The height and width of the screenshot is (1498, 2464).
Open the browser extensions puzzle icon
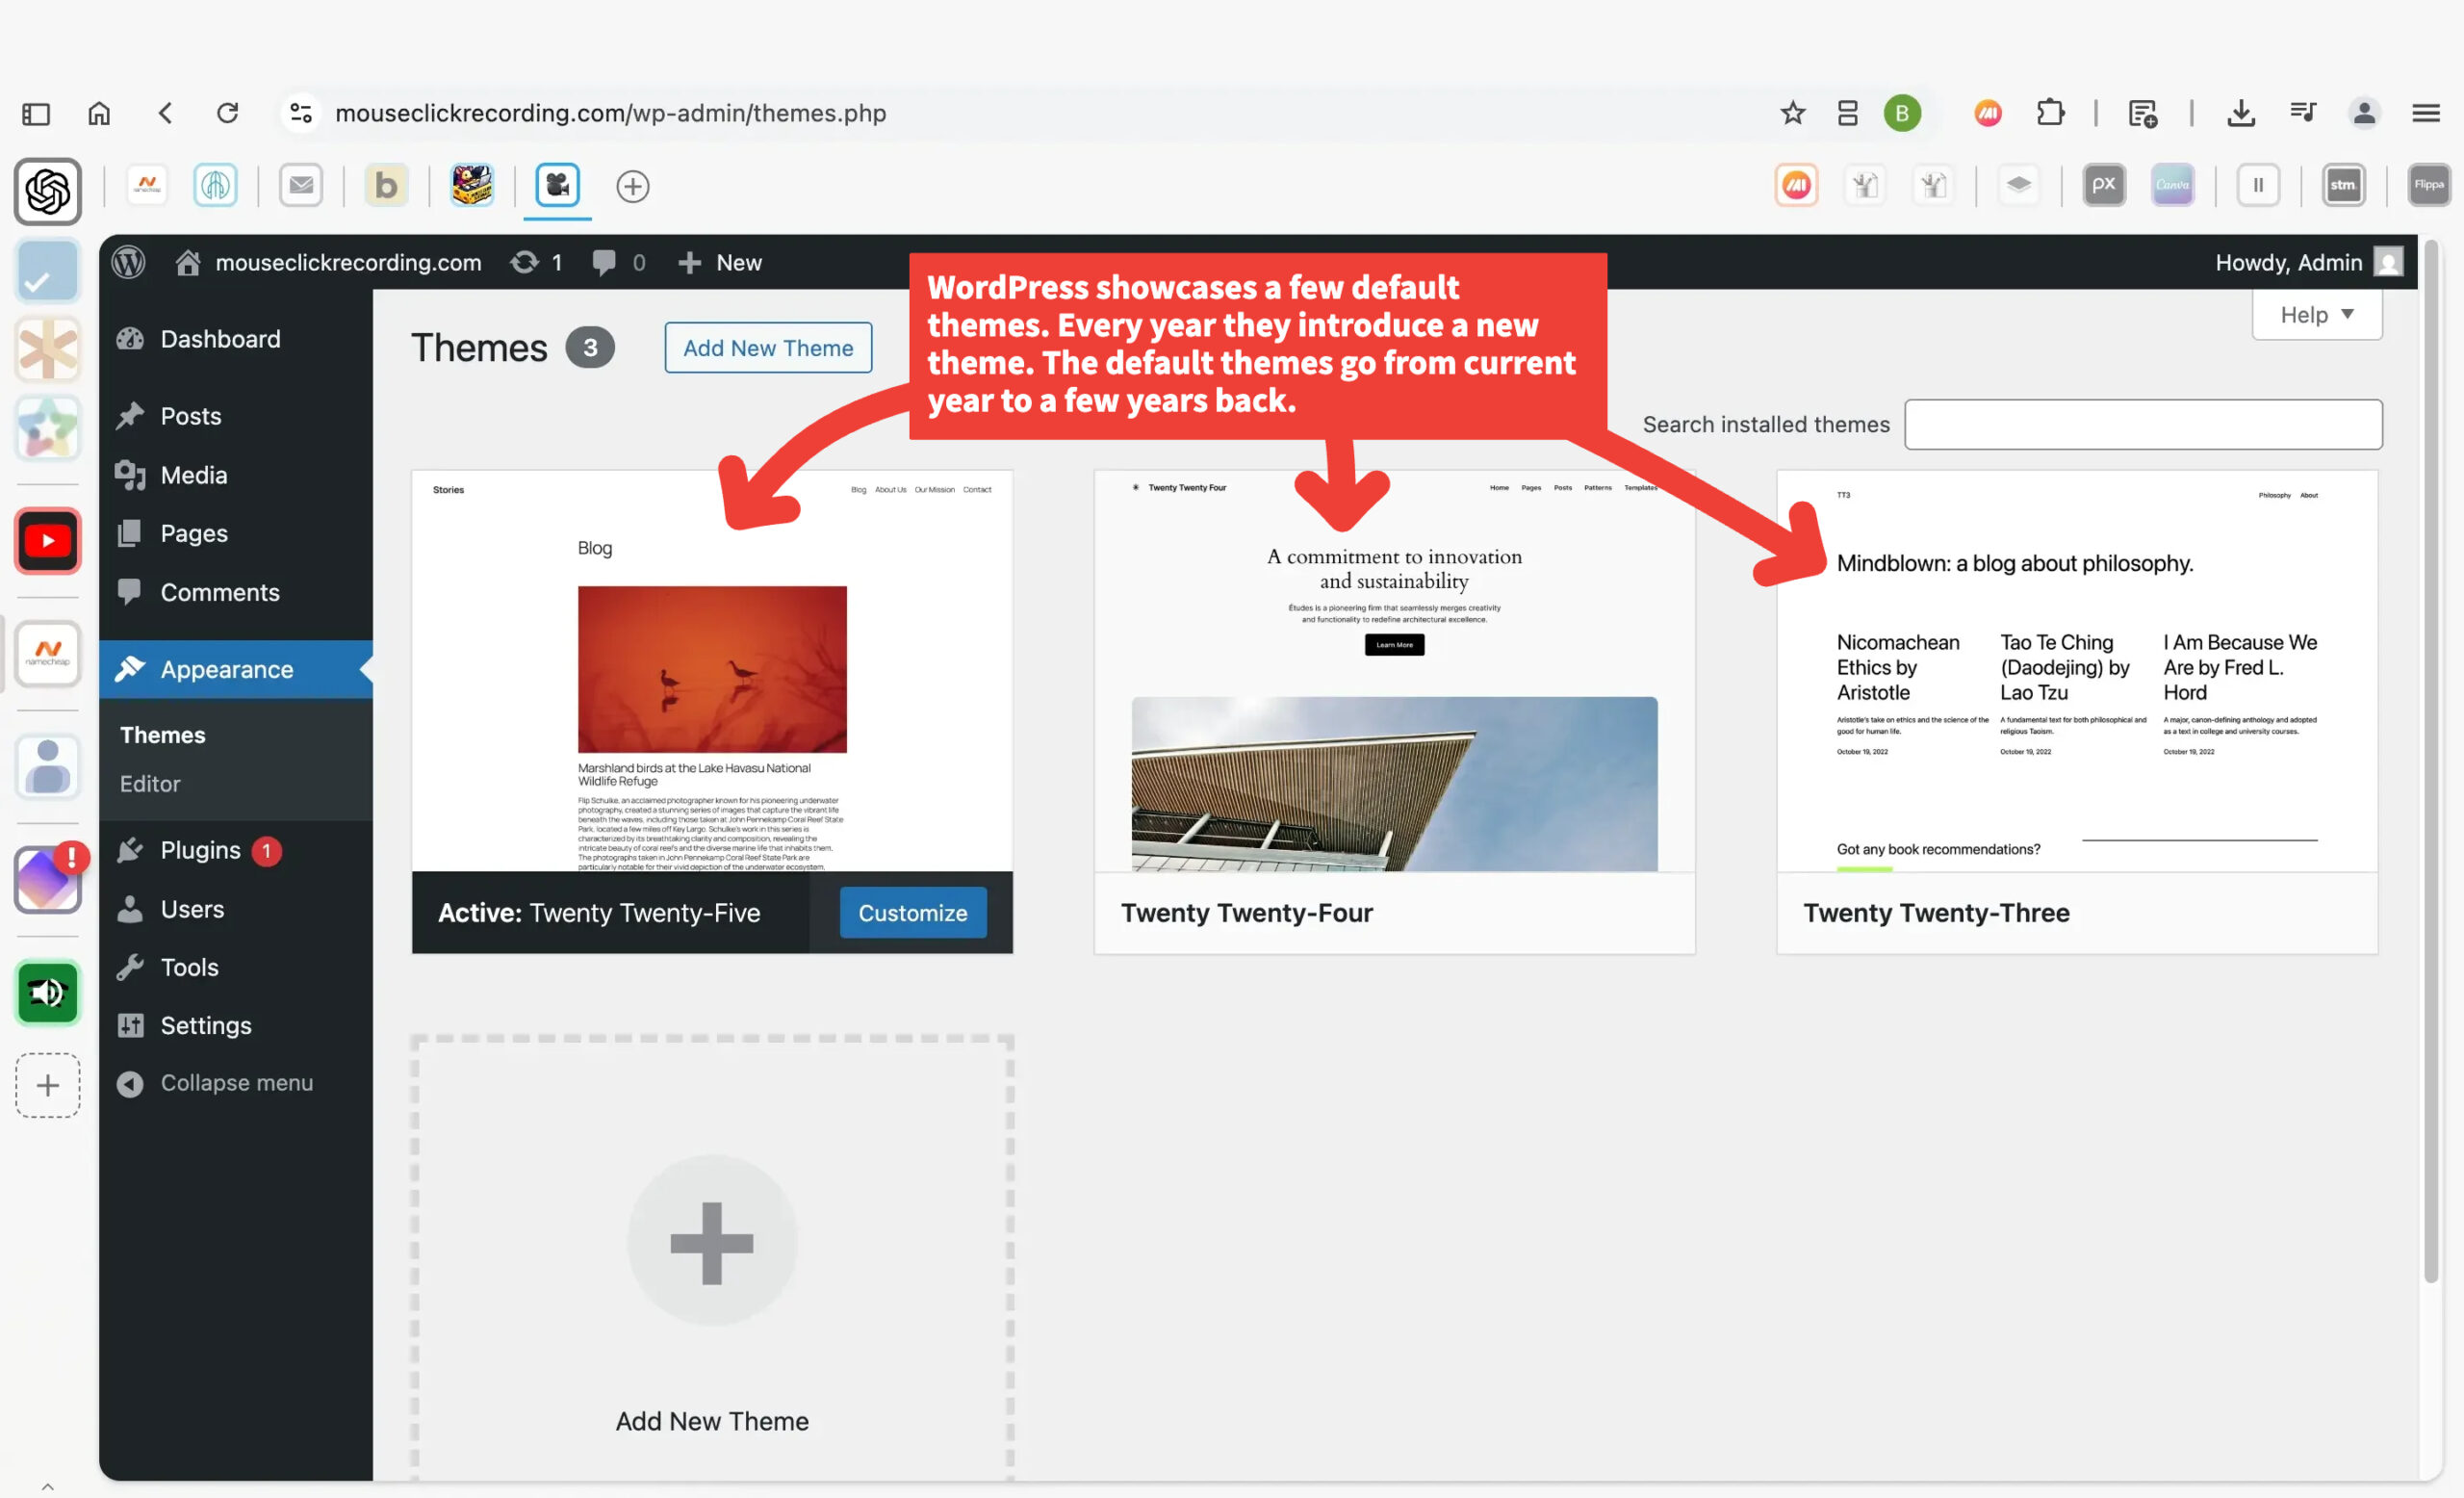tap(2050, 113)
